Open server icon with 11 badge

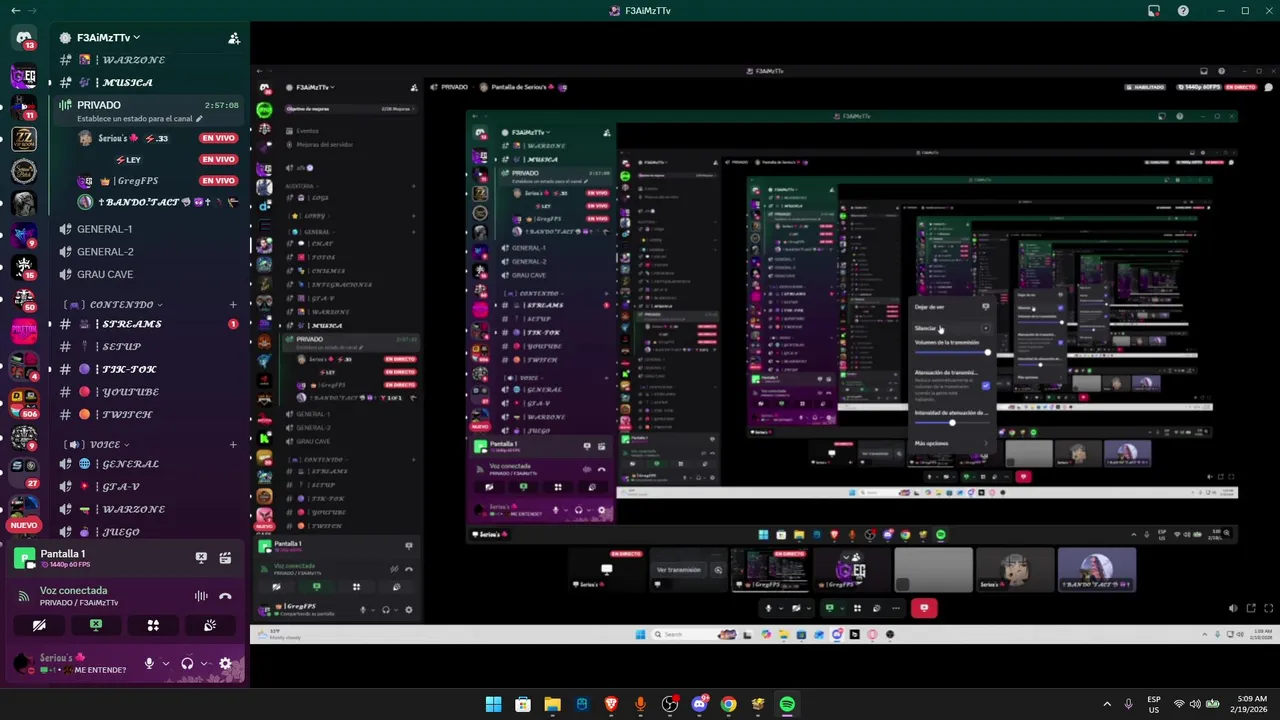tap(24, 107)
